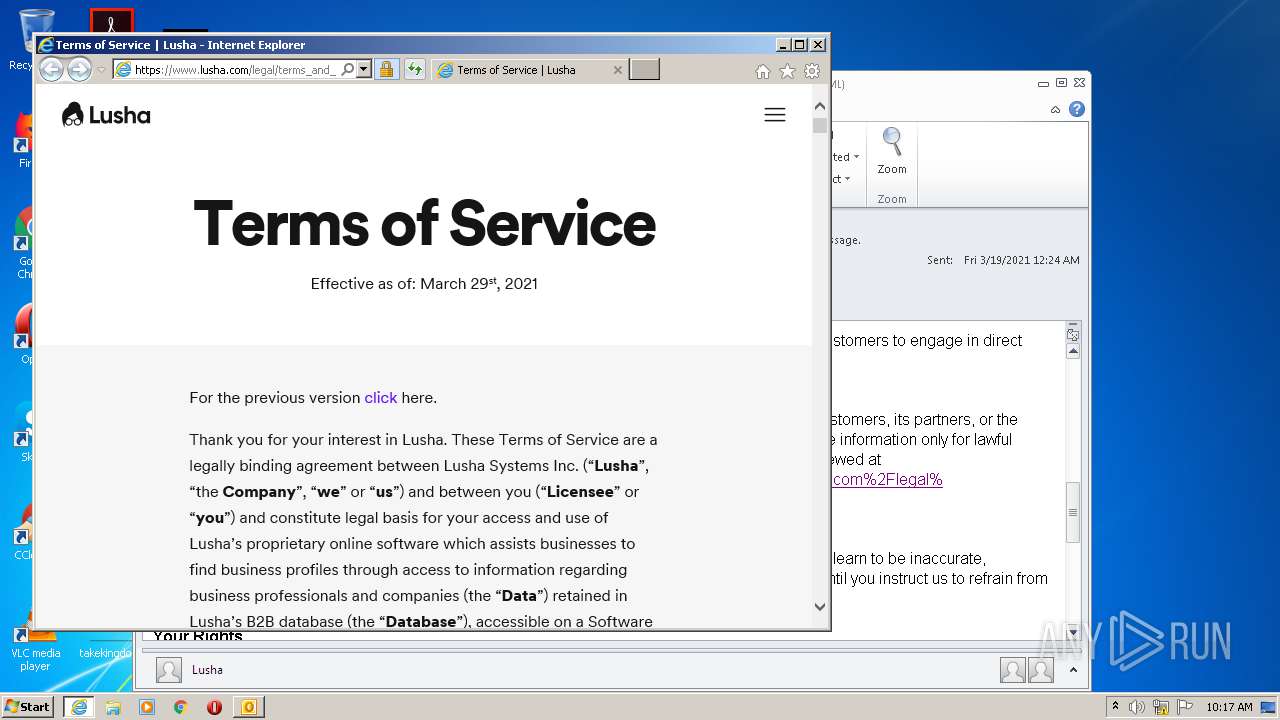The width and height of the screenshot is (1280, 720).
Task: Open IE tools gear menu
Action: click(812, 71)
